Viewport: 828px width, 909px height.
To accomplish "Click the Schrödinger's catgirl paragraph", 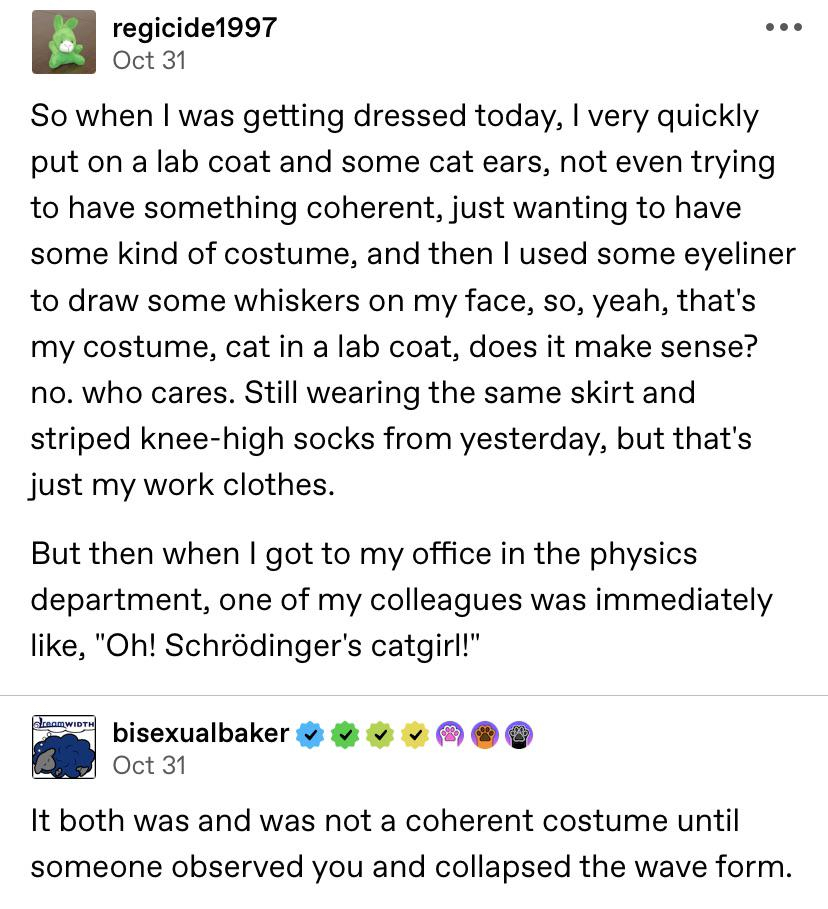I will pos(400,599).
